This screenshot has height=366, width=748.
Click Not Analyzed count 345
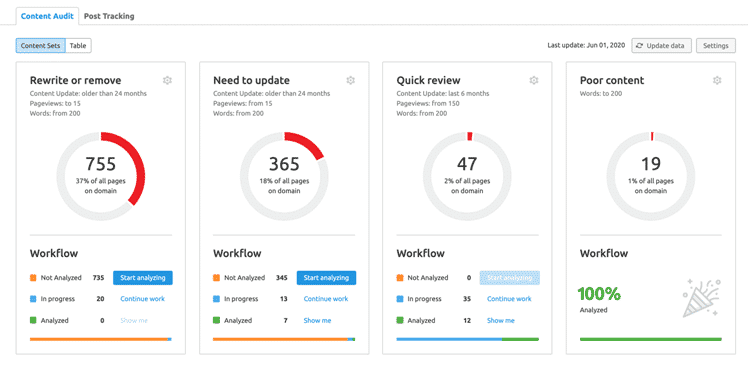coord(281,278)
